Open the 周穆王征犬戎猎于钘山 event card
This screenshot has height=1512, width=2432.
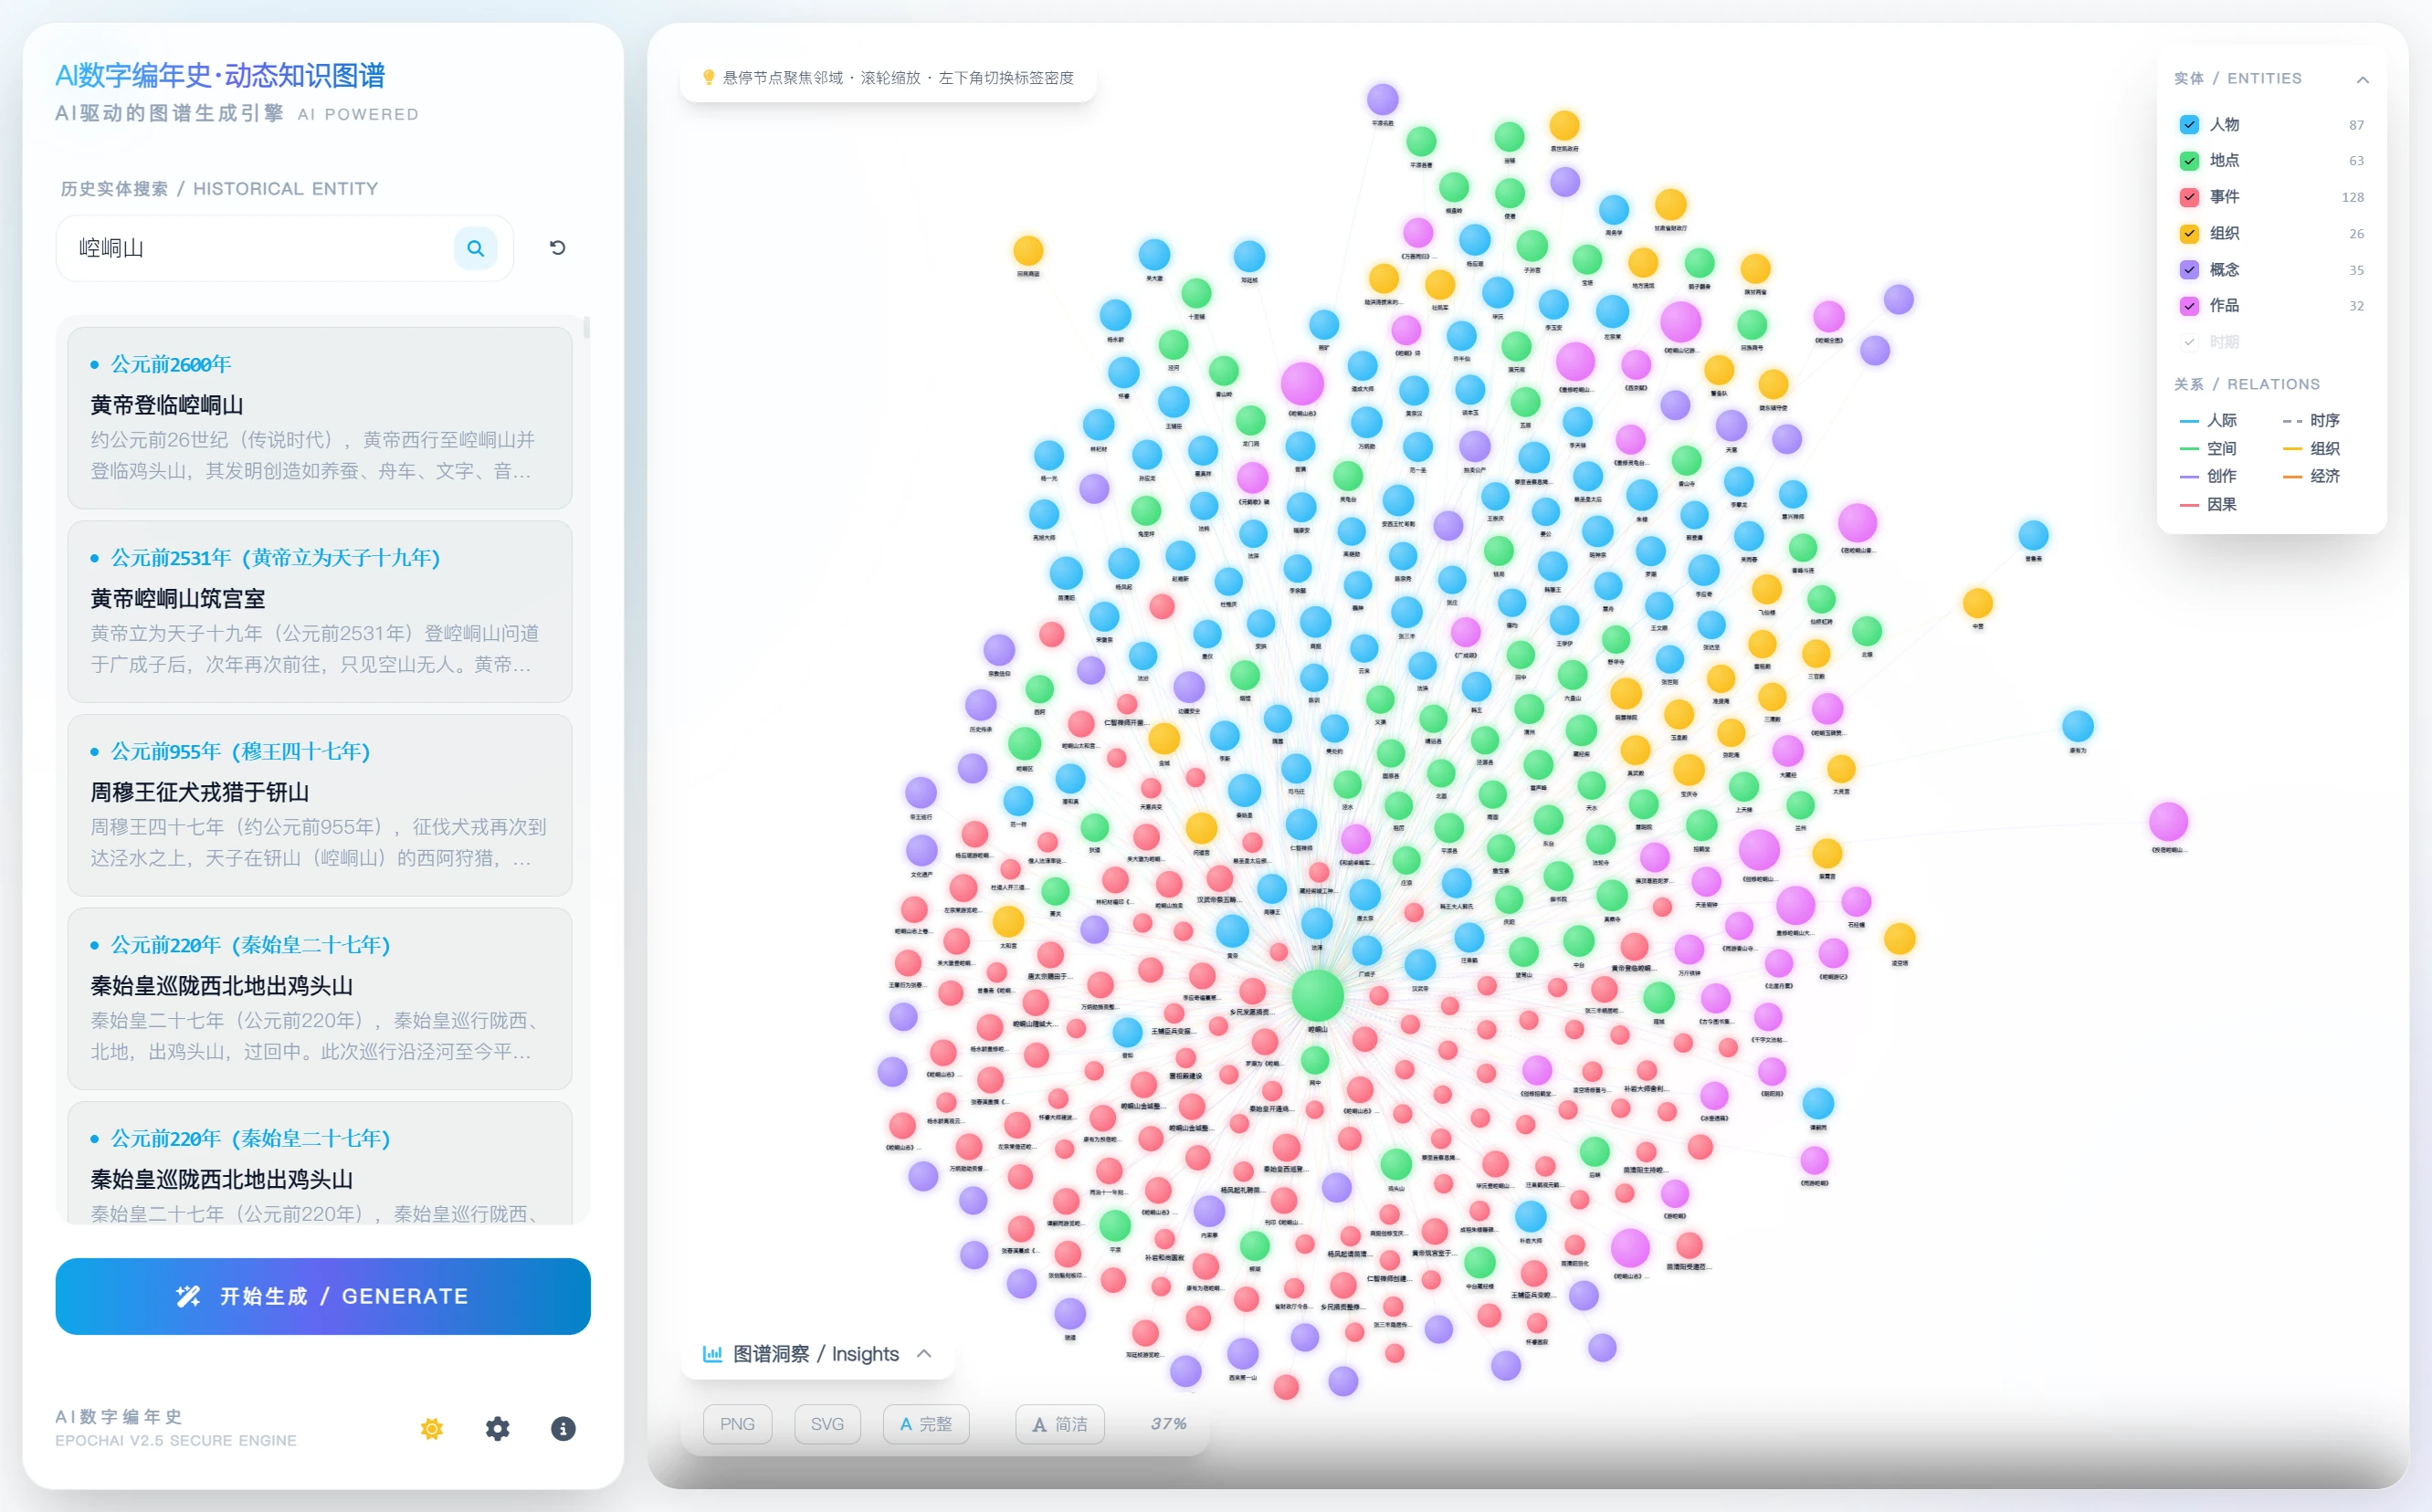[x=320, y=805]
